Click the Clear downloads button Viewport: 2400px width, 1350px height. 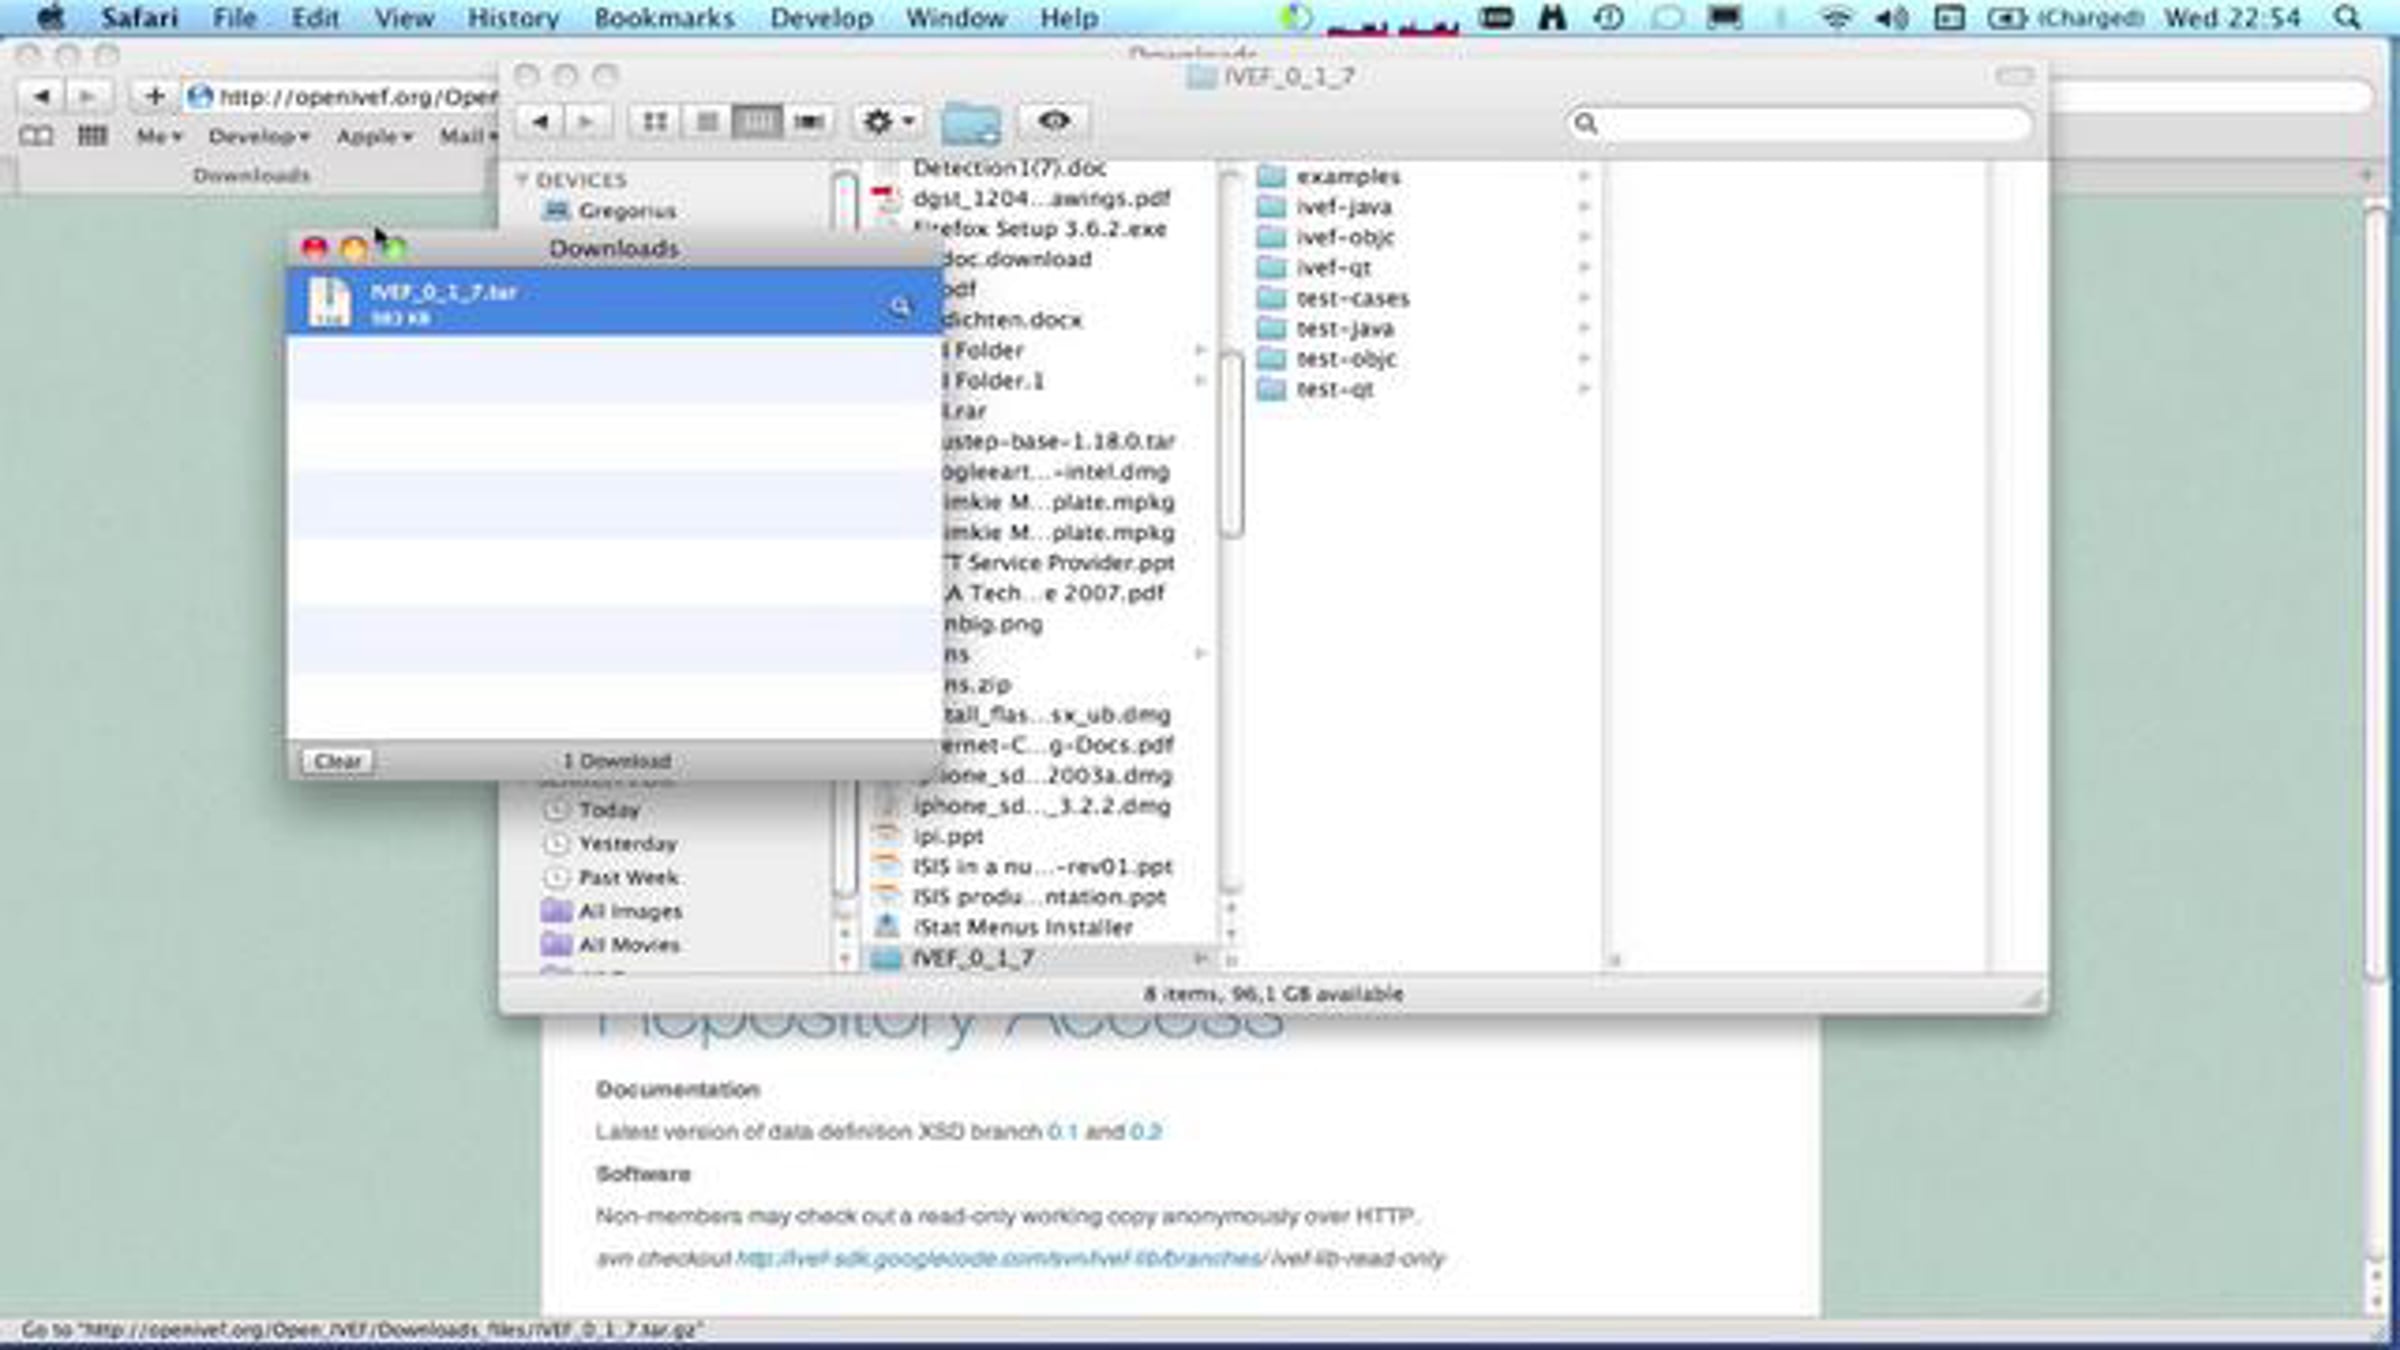tap(337, 761)
